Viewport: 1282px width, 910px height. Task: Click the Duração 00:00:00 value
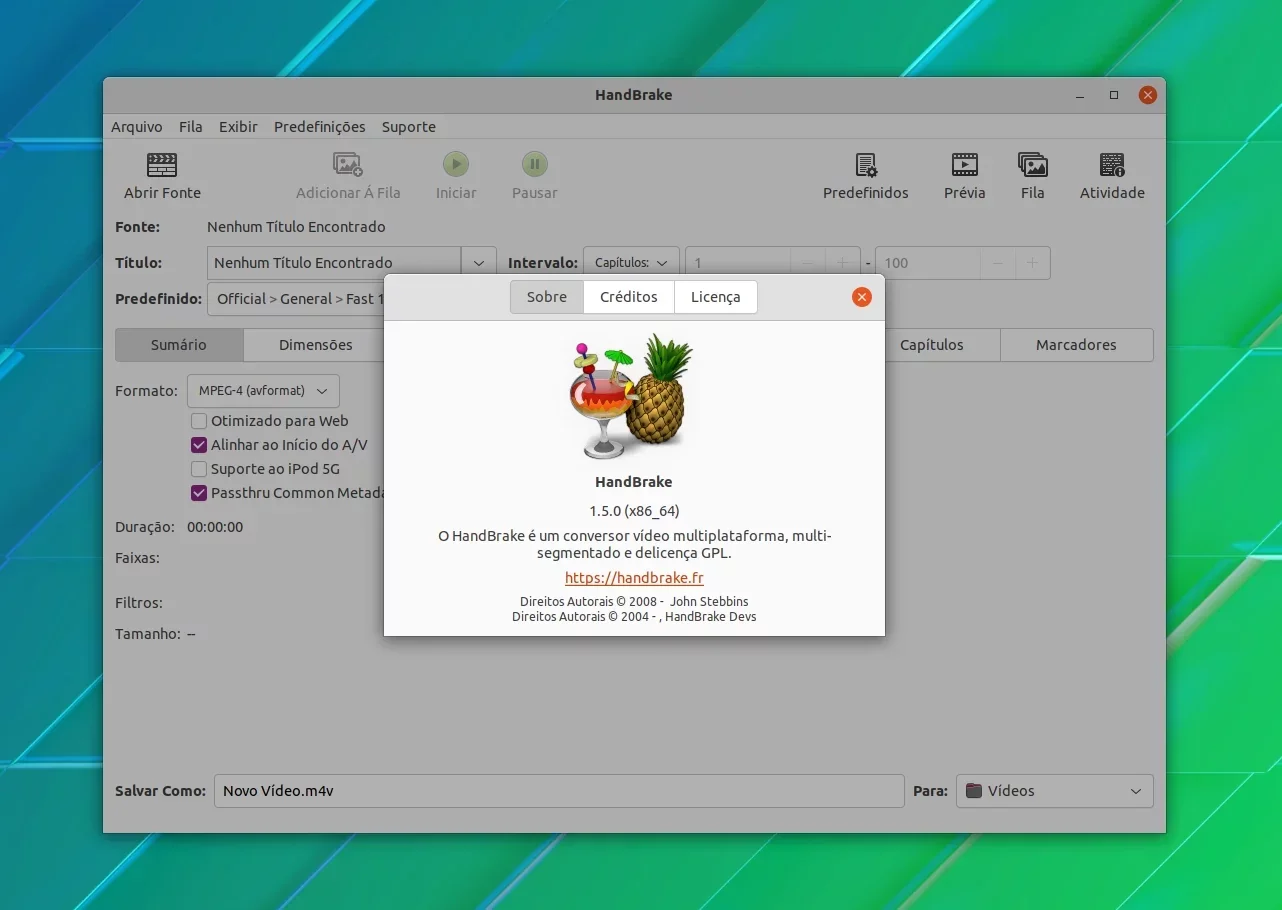pos(215,527)
